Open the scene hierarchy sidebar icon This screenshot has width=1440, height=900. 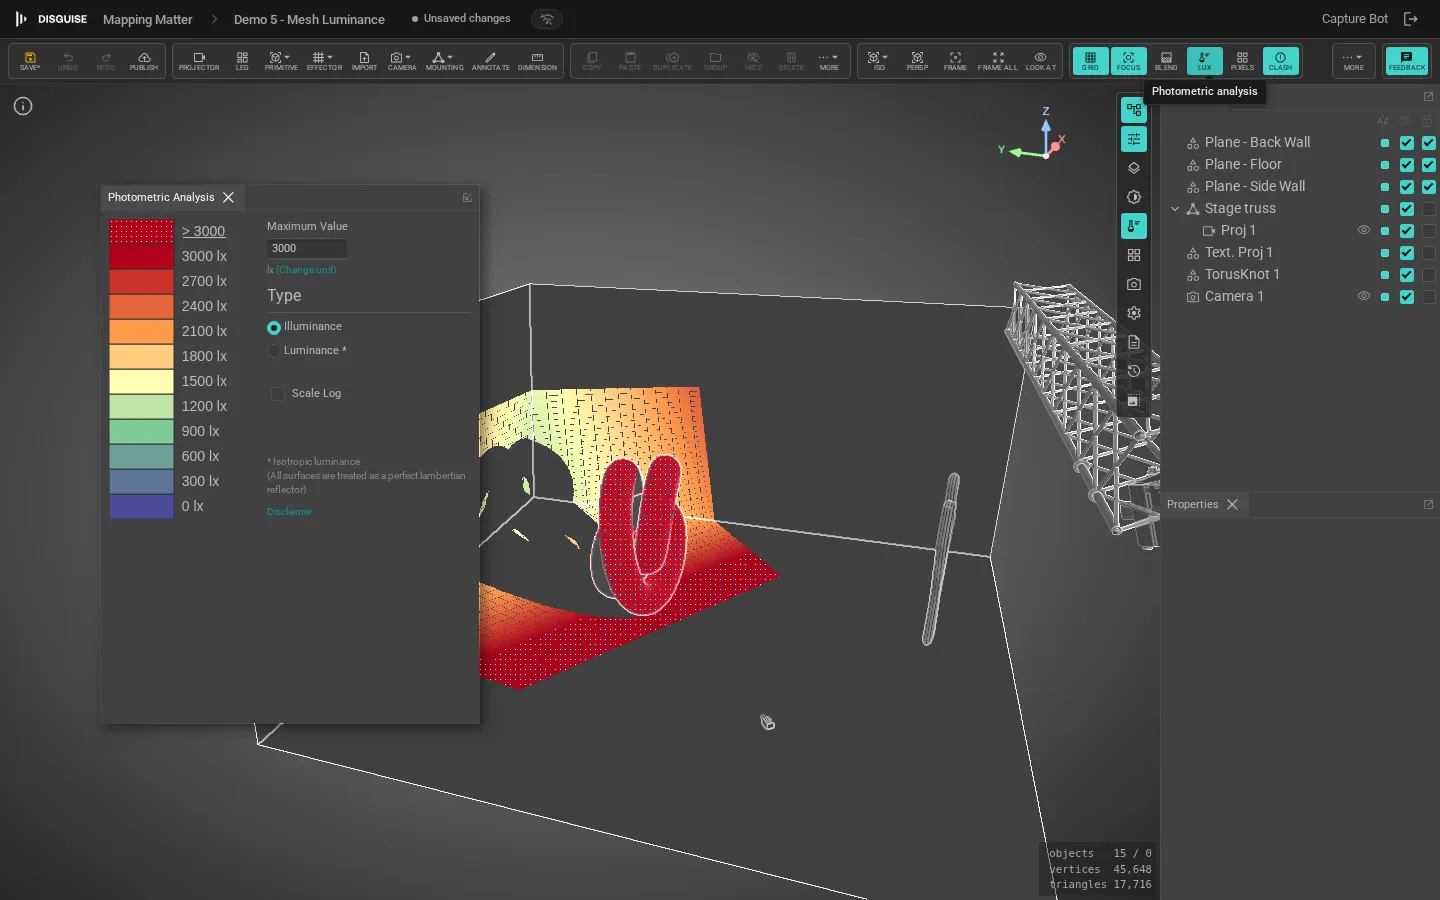tap(1134, 110)
